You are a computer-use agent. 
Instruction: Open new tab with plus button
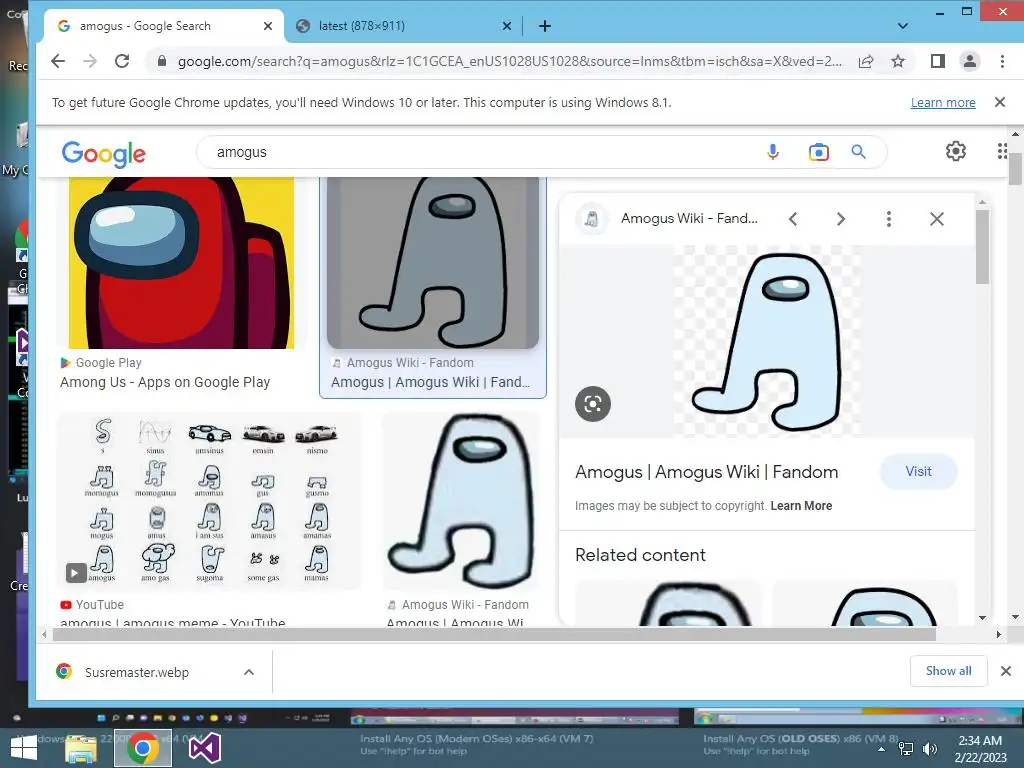pyautogui.click(x=545, y=26)
